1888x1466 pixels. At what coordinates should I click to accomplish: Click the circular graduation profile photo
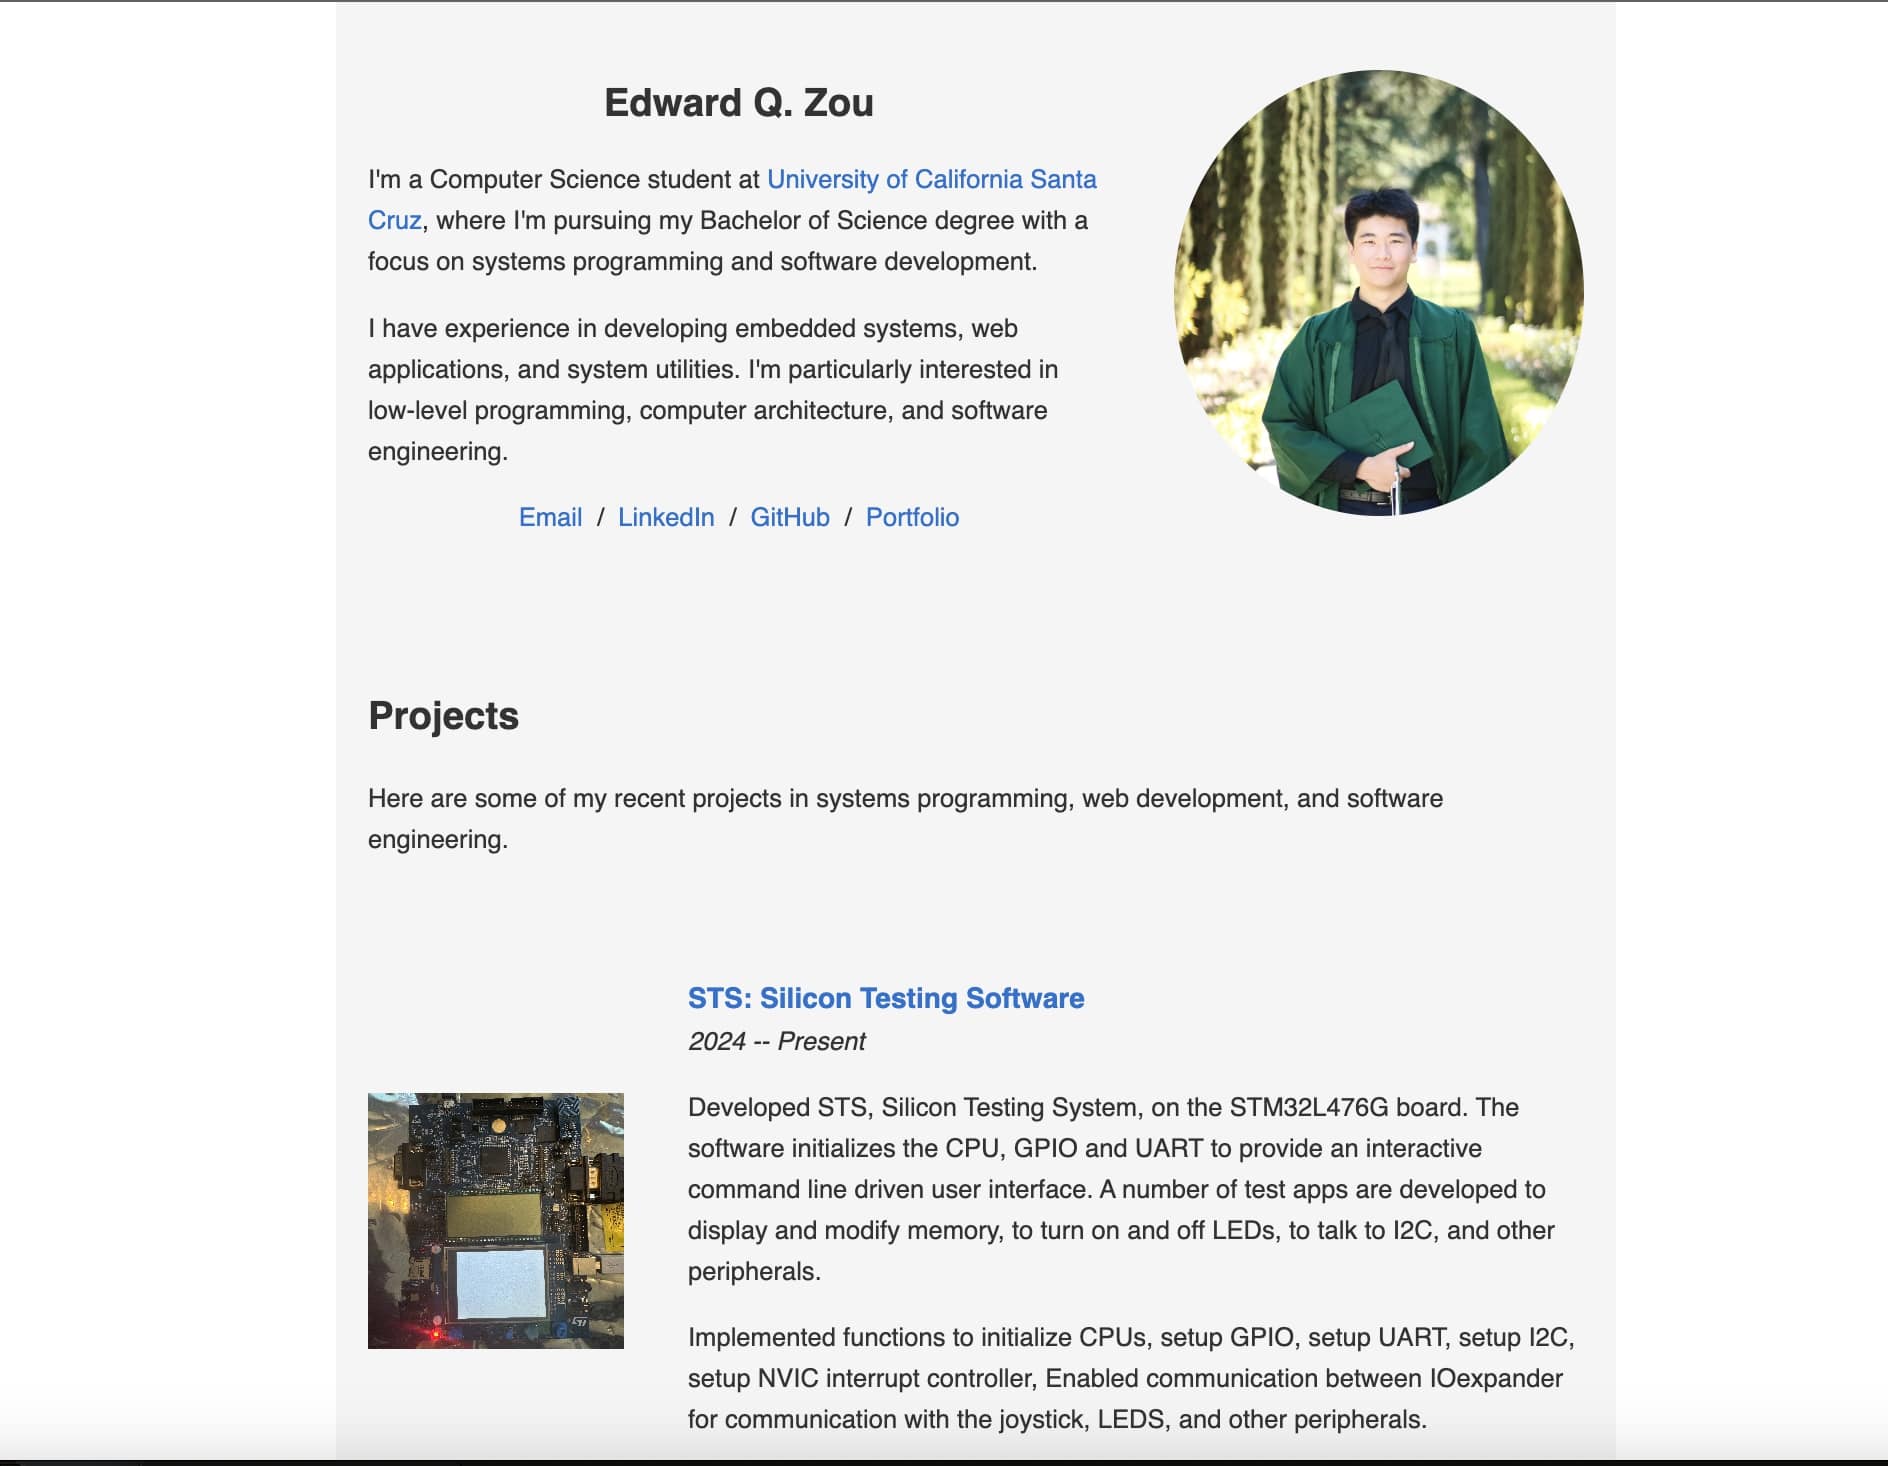[1379, 293]
